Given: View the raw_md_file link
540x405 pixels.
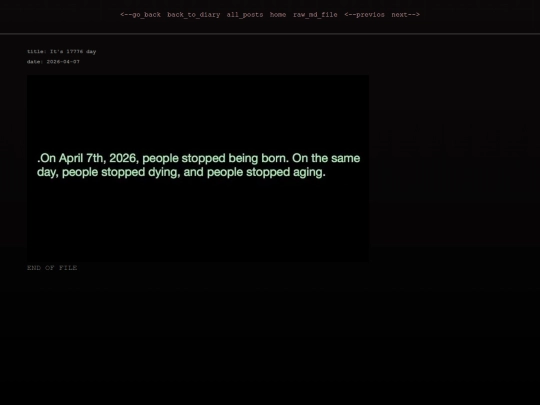Looking at the screenshot, I should [x=315, y=15].
